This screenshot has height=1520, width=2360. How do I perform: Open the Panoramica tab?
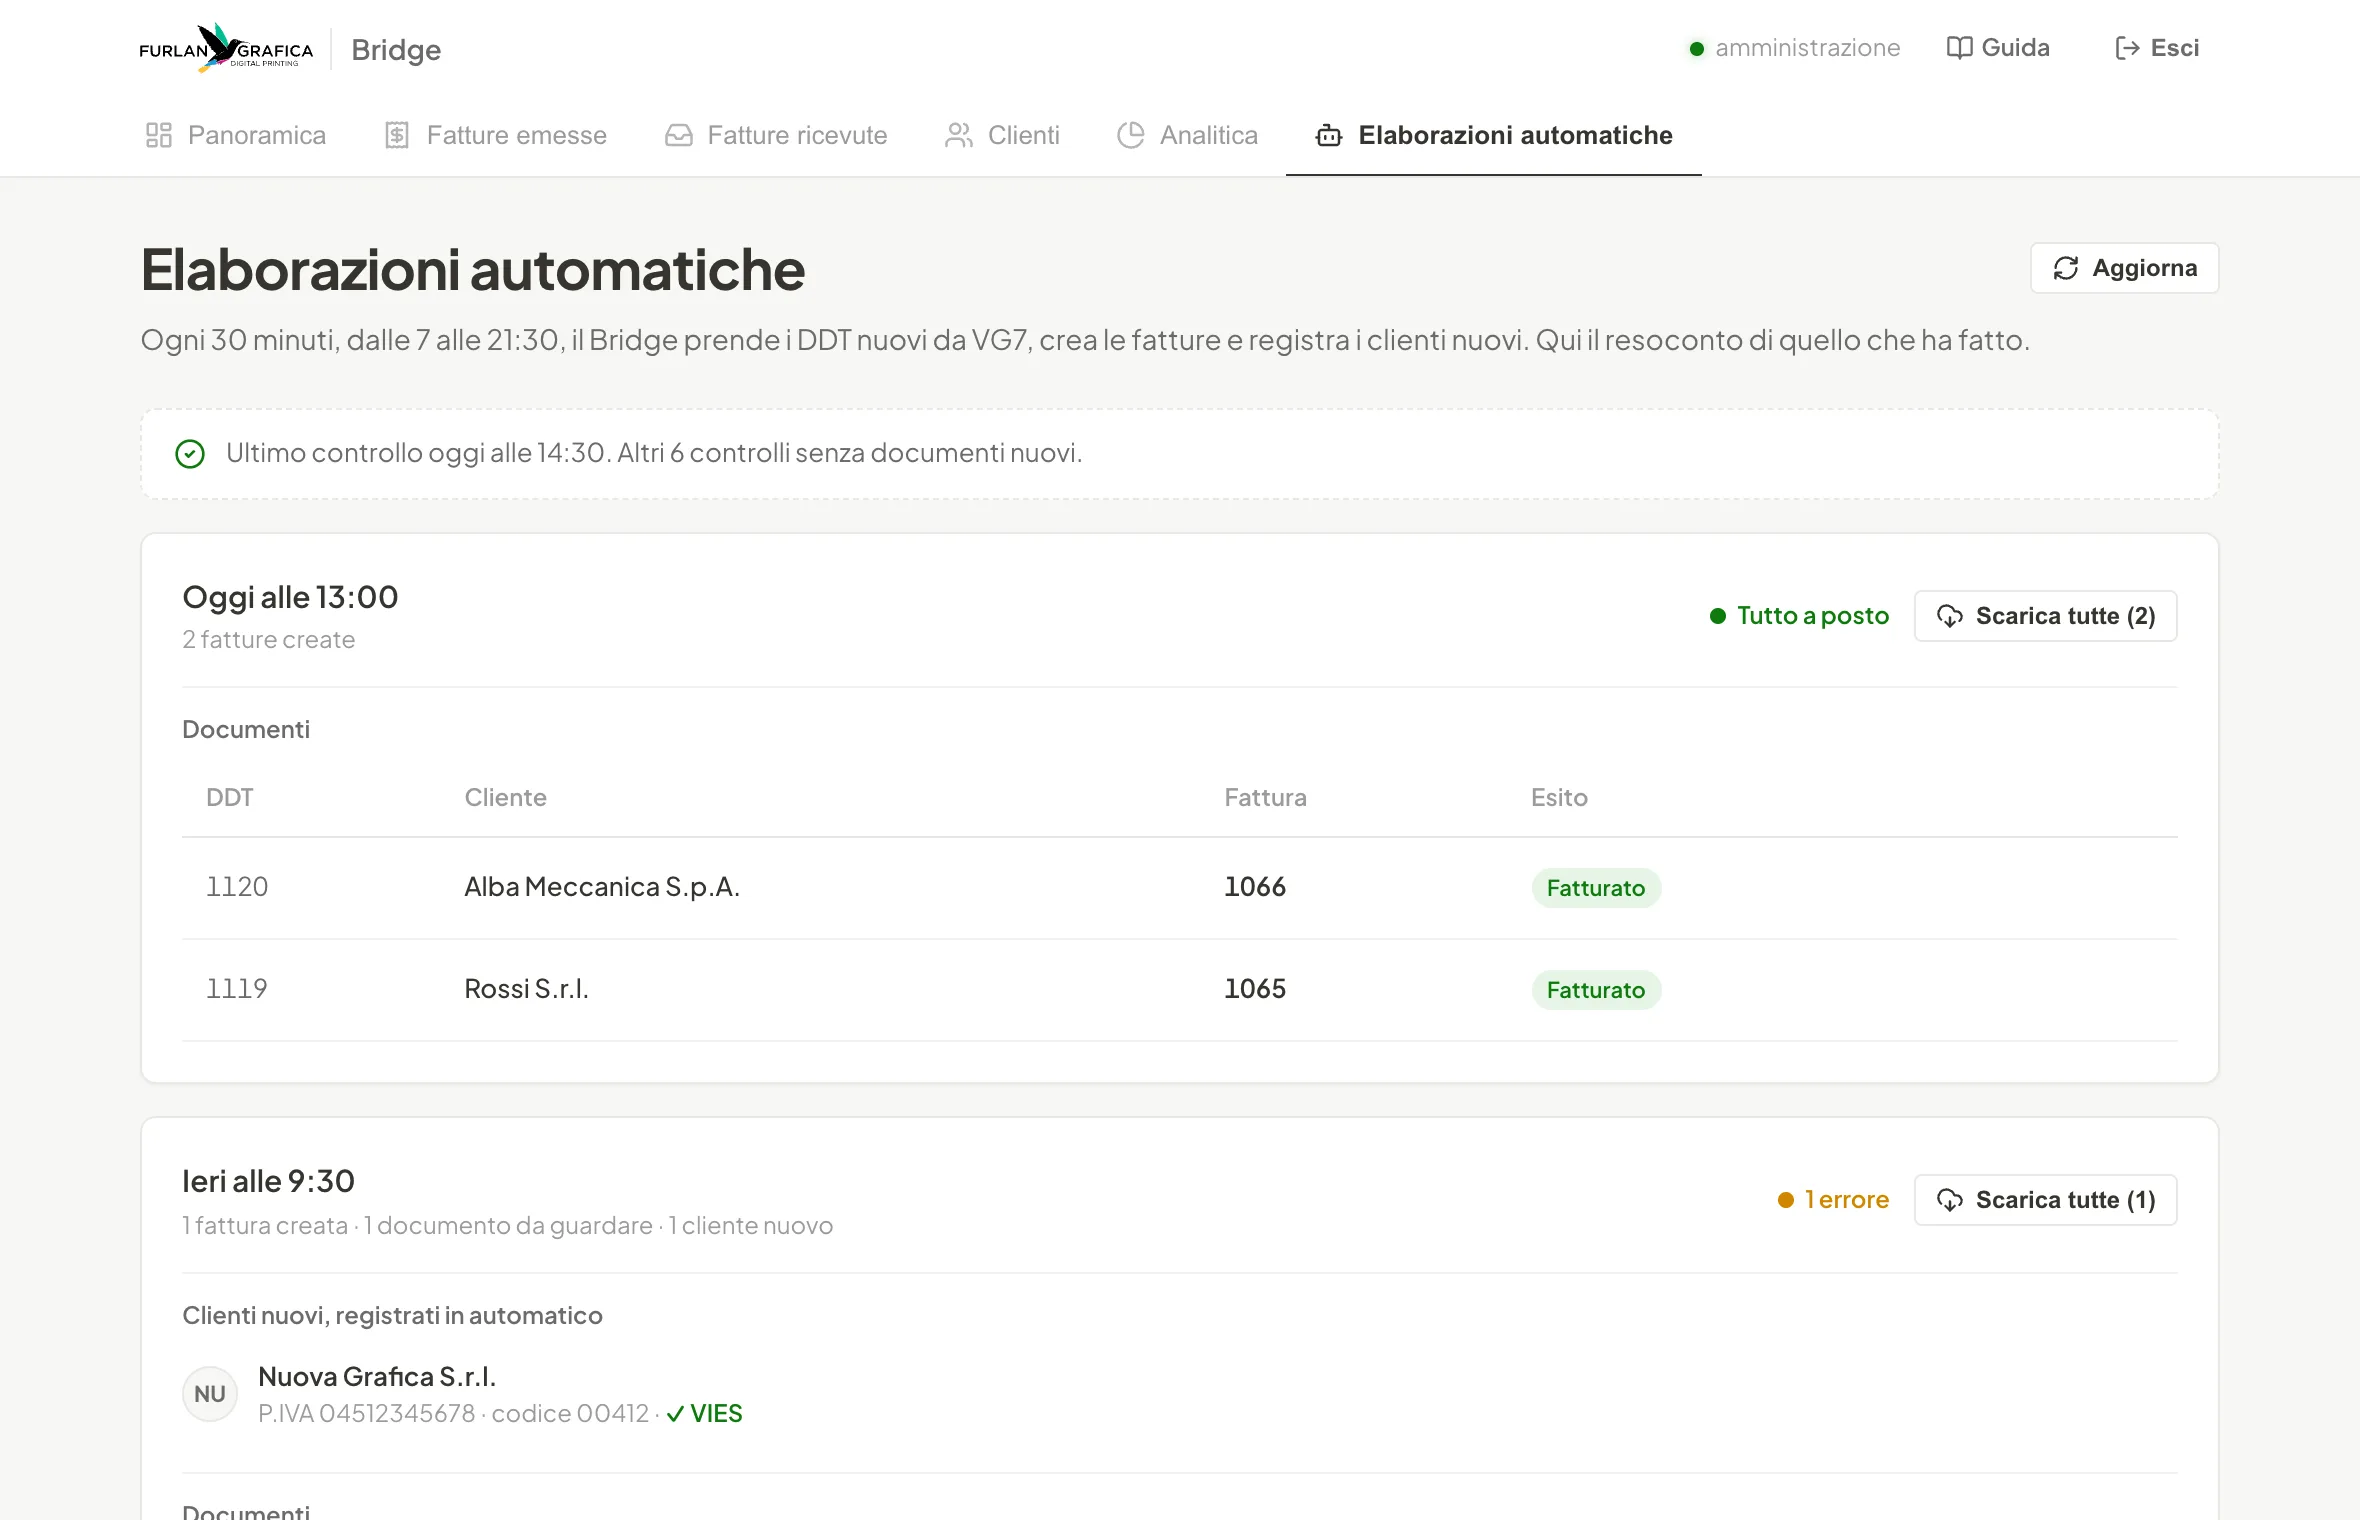(x=236, y=135)
